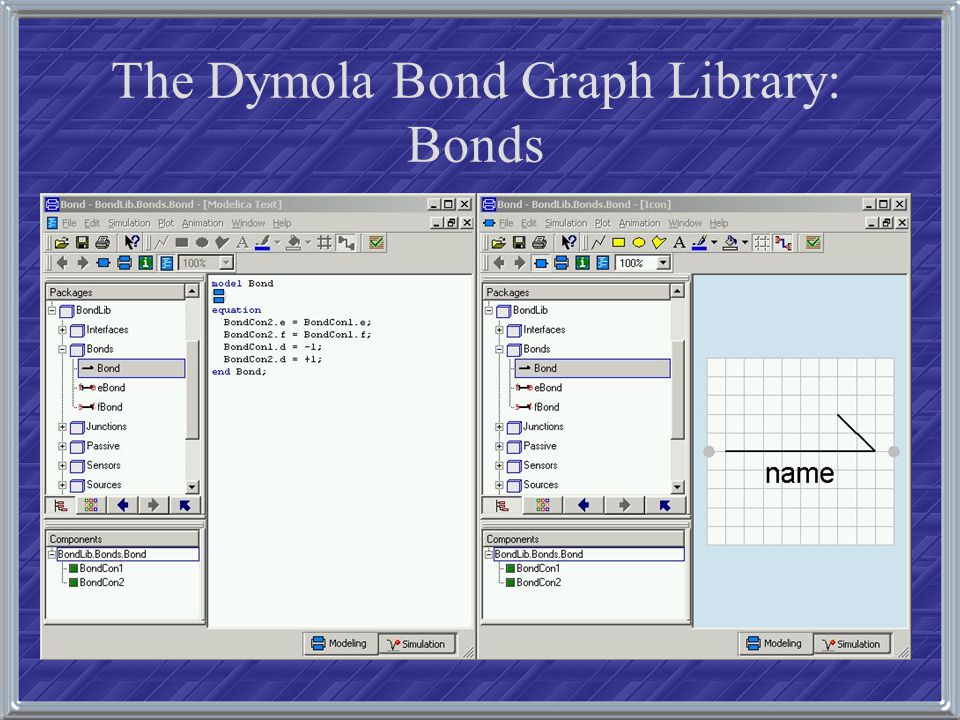960x720 pixels.
Task: Show documentation layer in right window toolbar
Action: pyautogui.click(x=582, y=263)
